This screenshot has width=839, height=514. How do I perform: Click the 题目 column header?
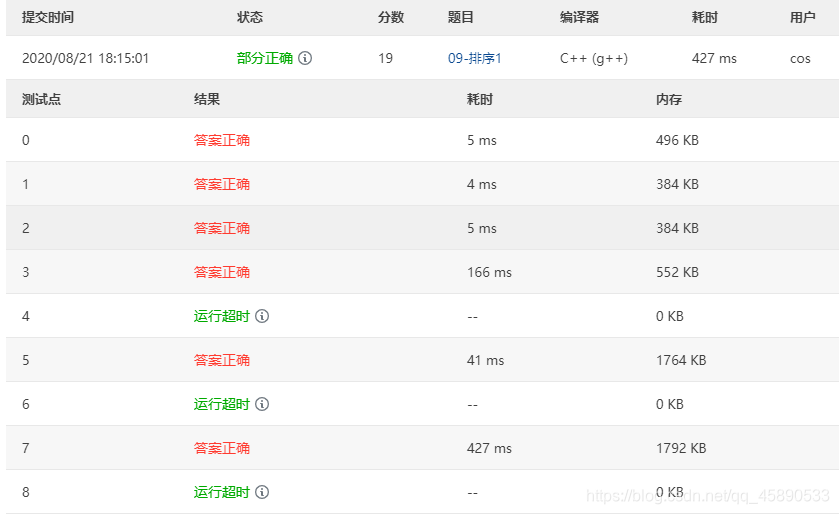[x=461, y=17]
